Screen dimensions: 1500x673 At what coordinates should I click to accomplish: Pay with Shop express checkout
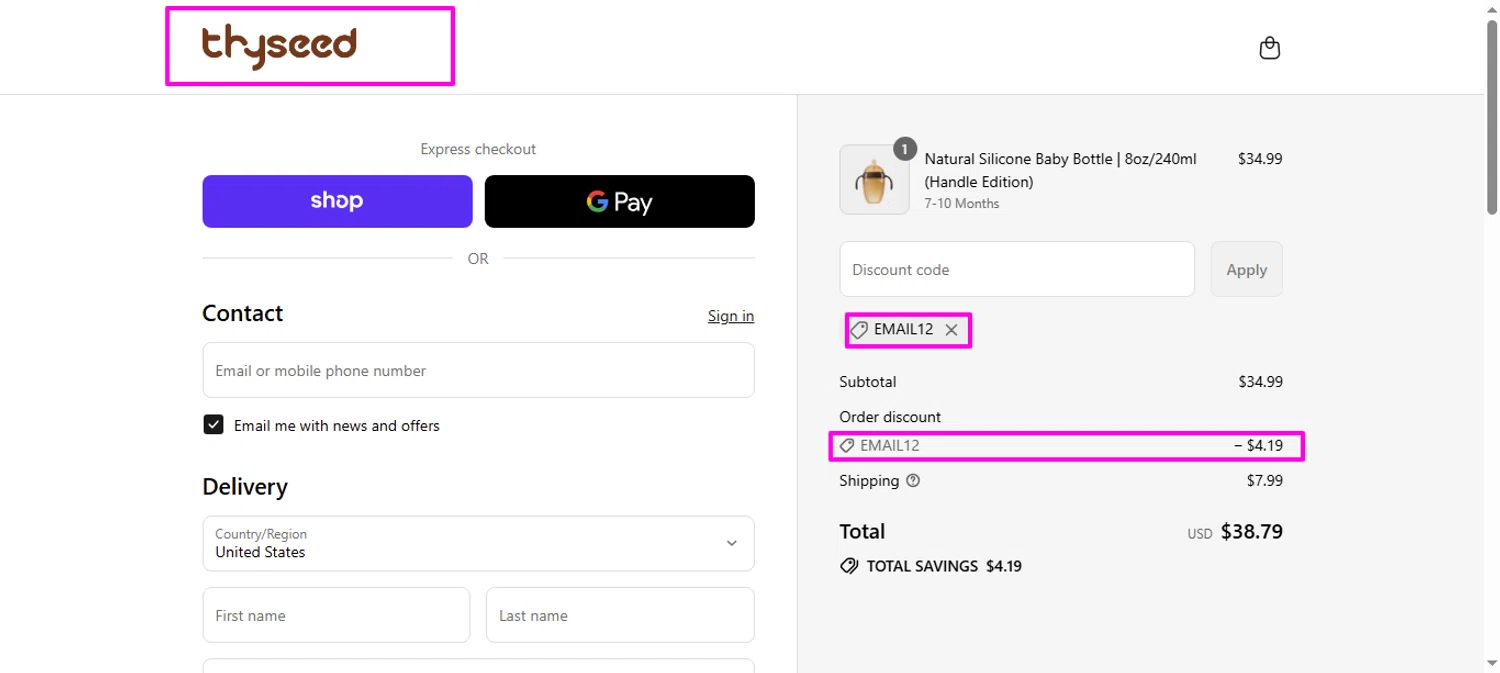[337, 201]
